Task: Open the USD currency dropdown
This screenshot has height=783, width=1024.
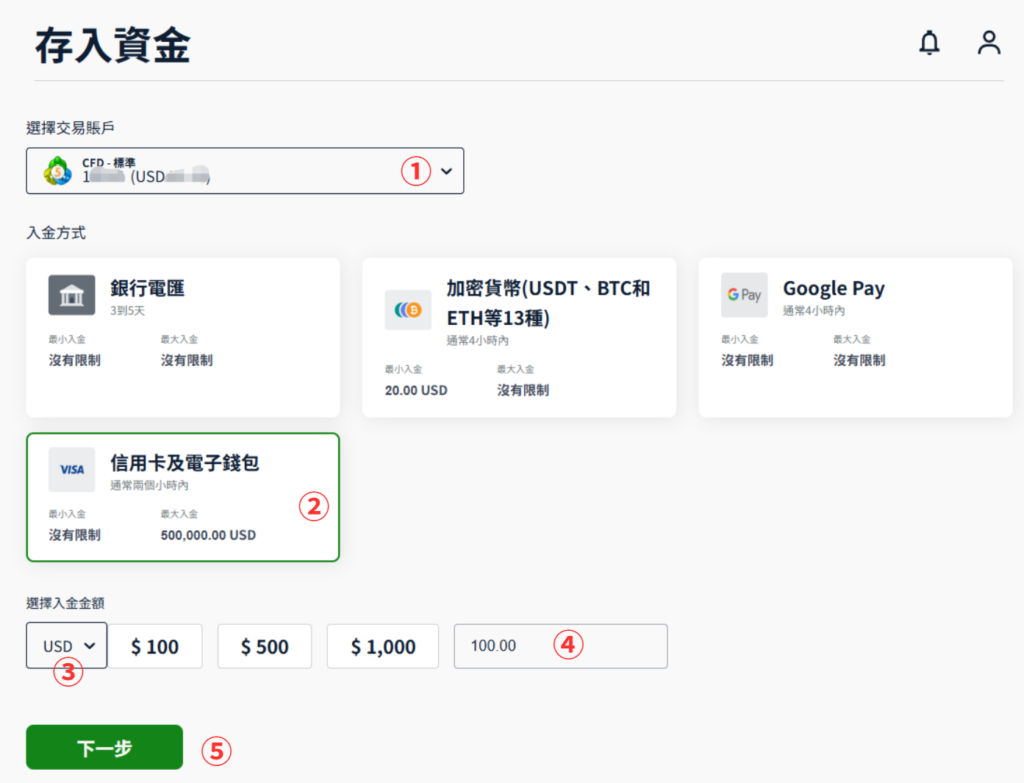Action: click(x=66, y=645)
